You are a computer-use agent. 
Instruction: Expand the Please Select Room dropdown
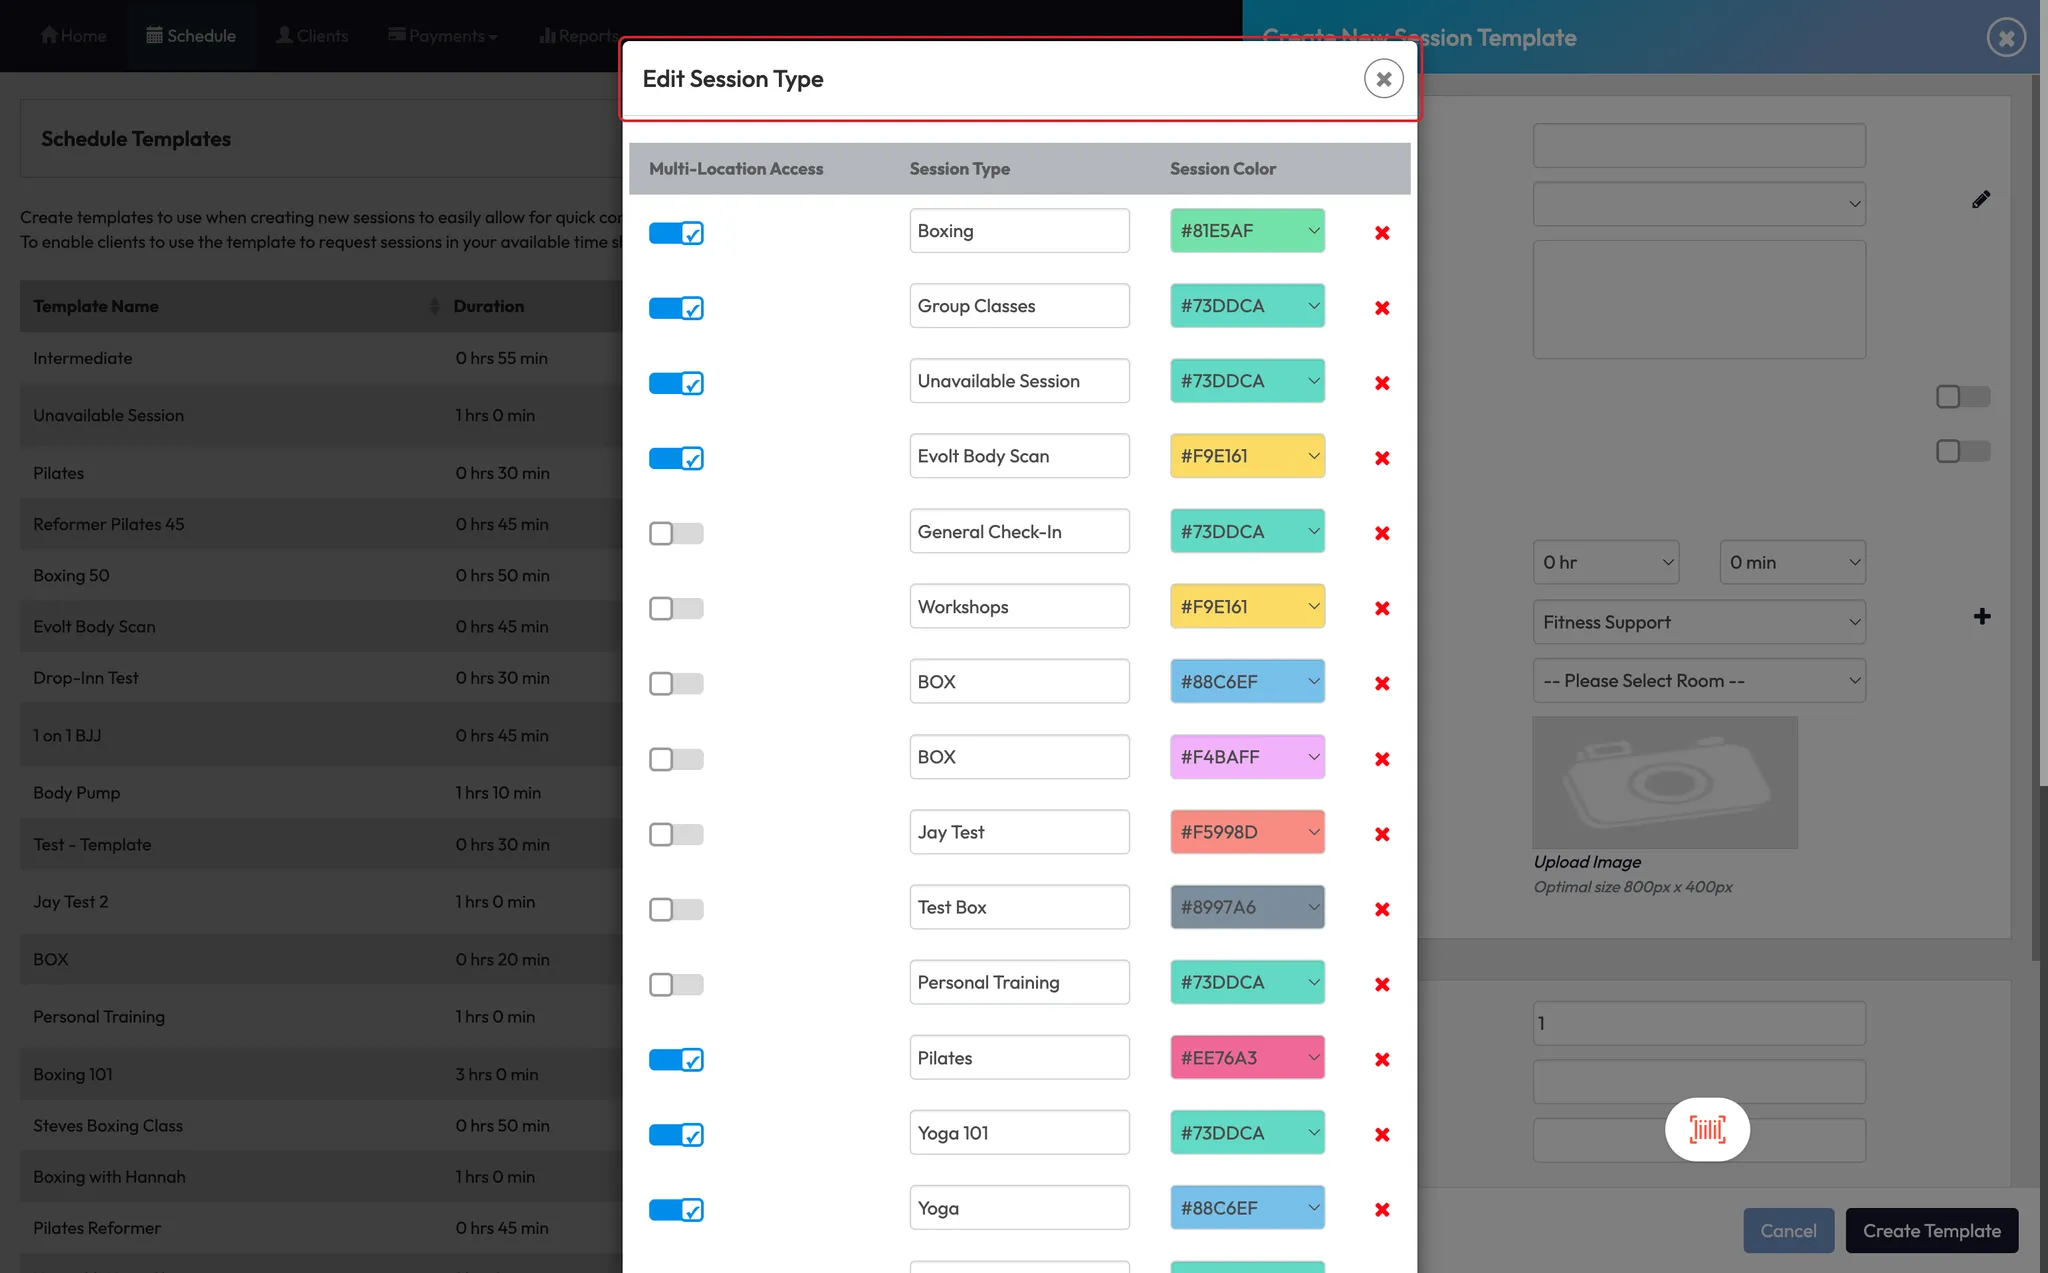(x=1699, y=681)
